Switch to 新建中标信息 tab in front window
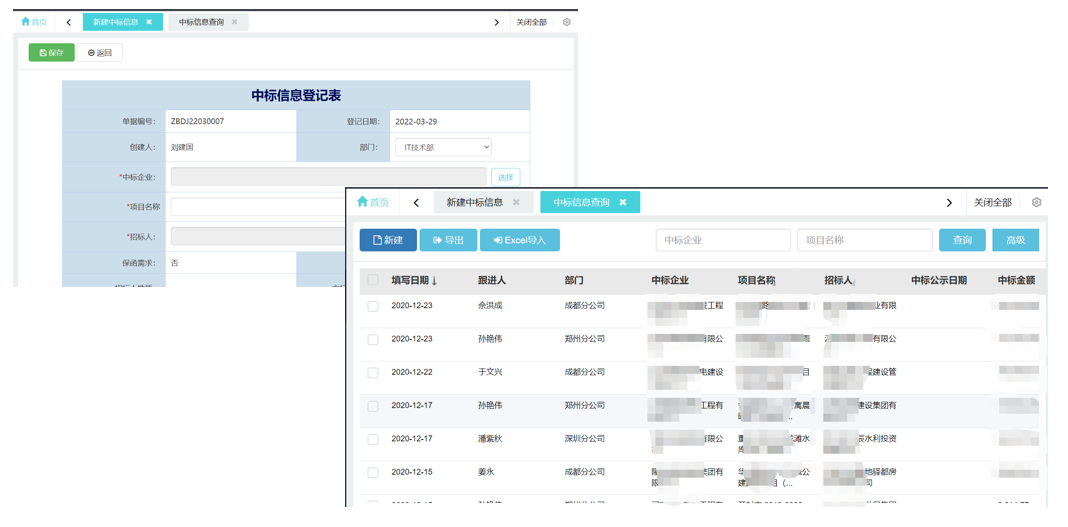The image size is (1068, 527). 475,202
